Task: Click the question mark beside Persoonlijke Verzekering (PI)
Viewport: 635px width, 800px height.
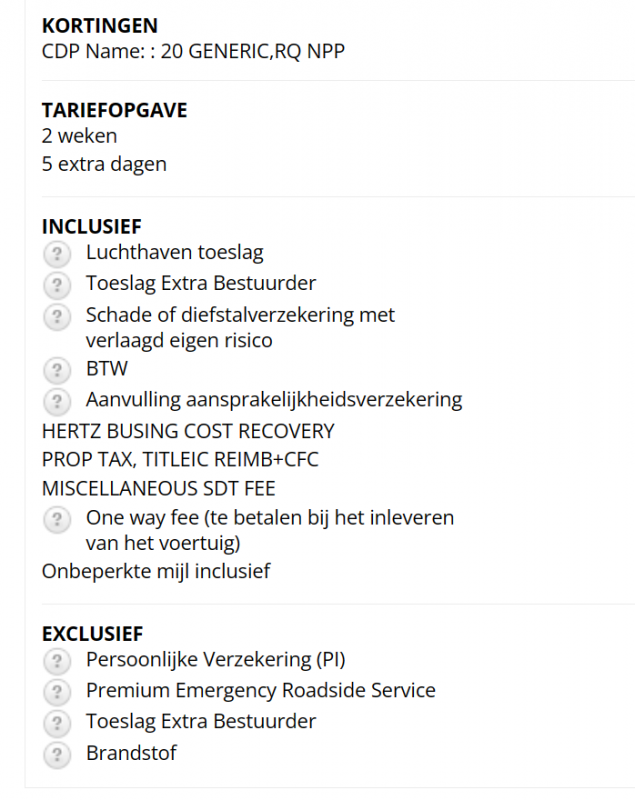Action: tap(57, 660)
